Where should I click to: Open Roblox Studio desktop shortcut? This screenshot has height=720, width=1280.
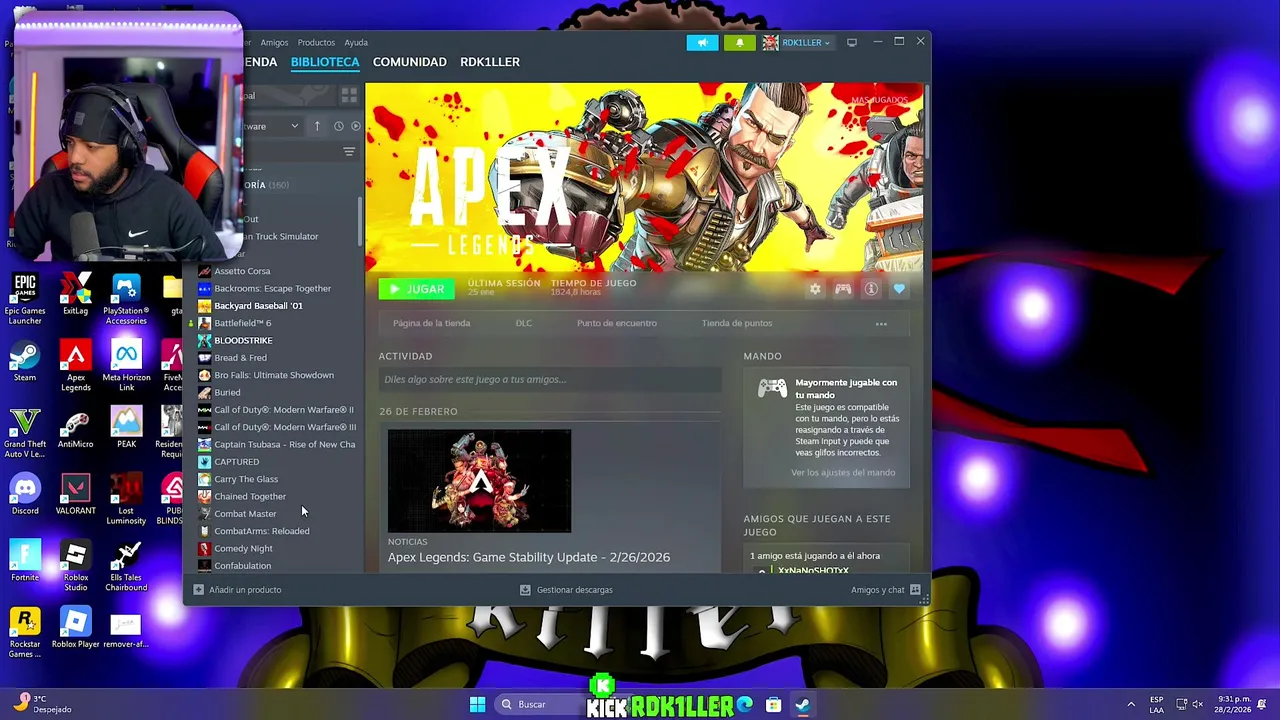(76, 566)
